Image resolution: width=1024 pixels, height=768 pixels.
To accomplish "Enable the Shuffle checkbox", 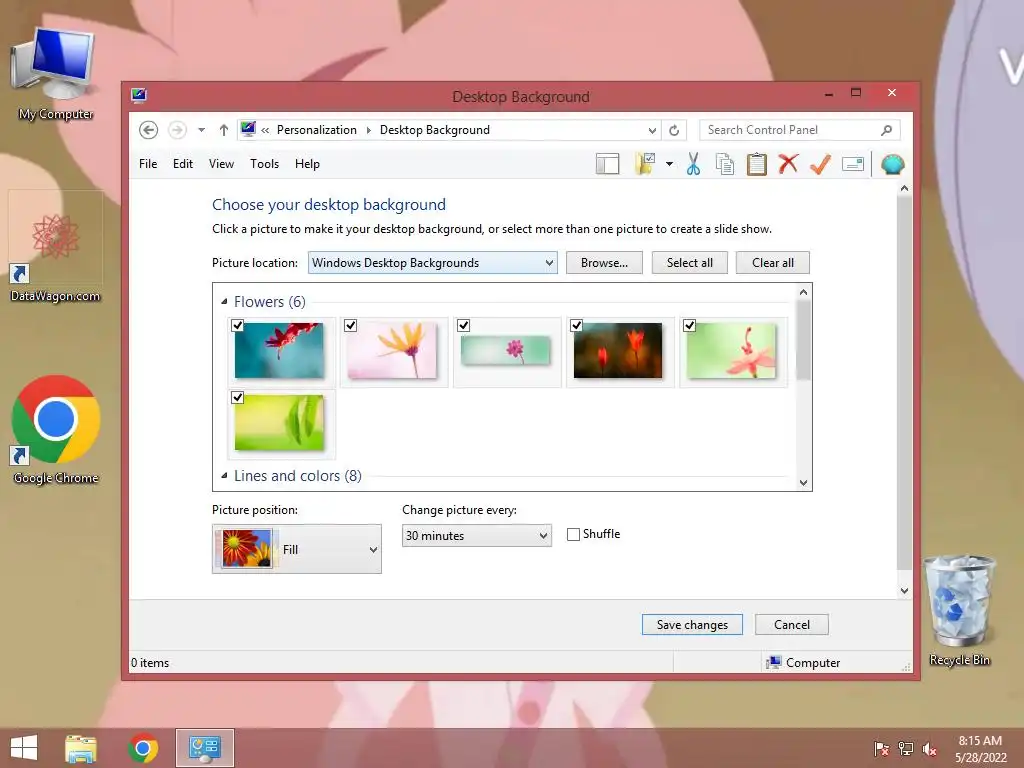I will coord(573,534).
